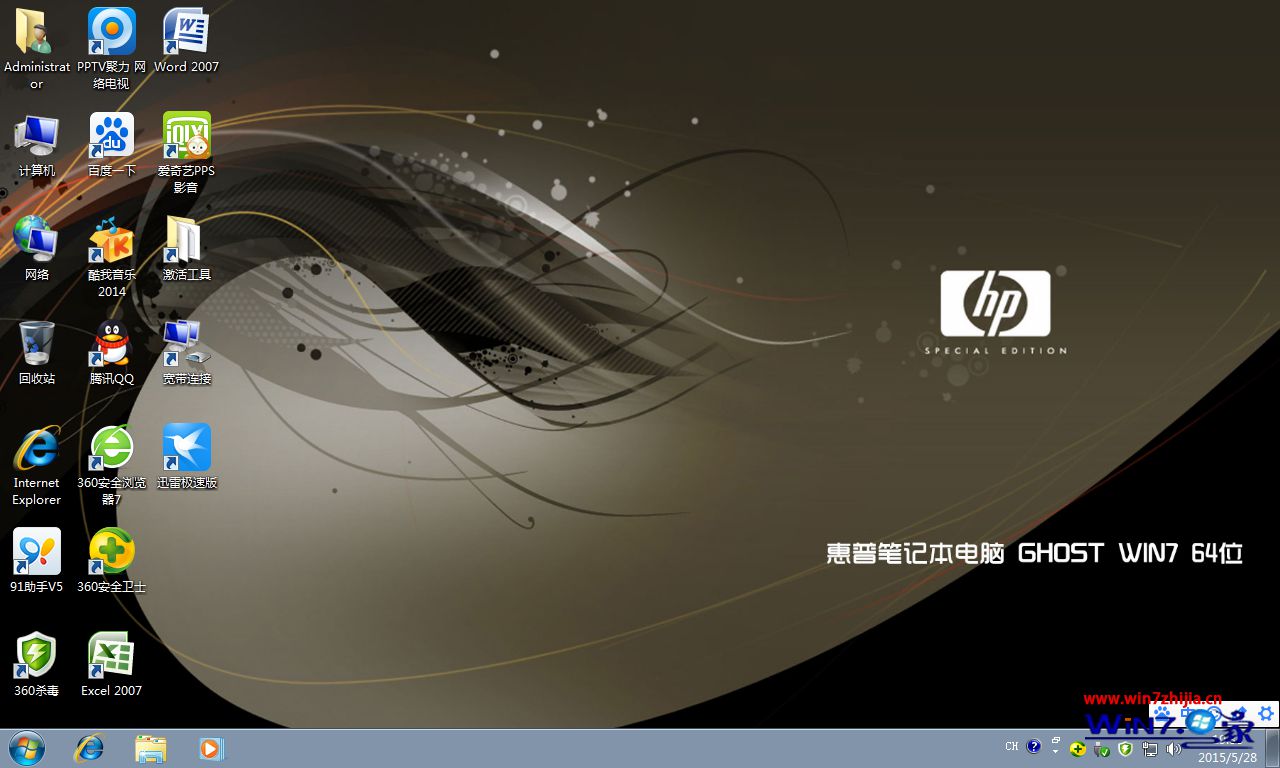Viewport: 1280px width, 768px height.
Task: Open PPTV聚力网络电视 from the desktop
Action: (111, 30)
